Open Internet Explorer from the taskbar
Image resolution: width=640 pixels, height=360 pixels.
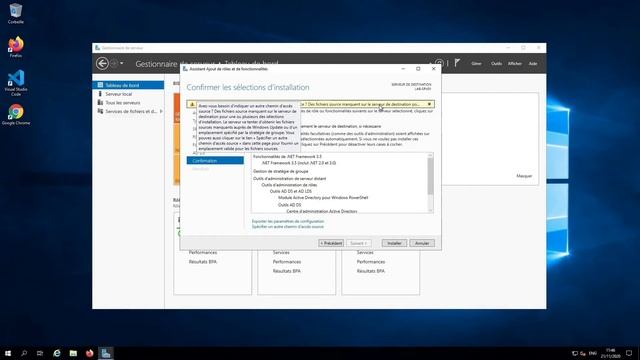click(57, 353)
